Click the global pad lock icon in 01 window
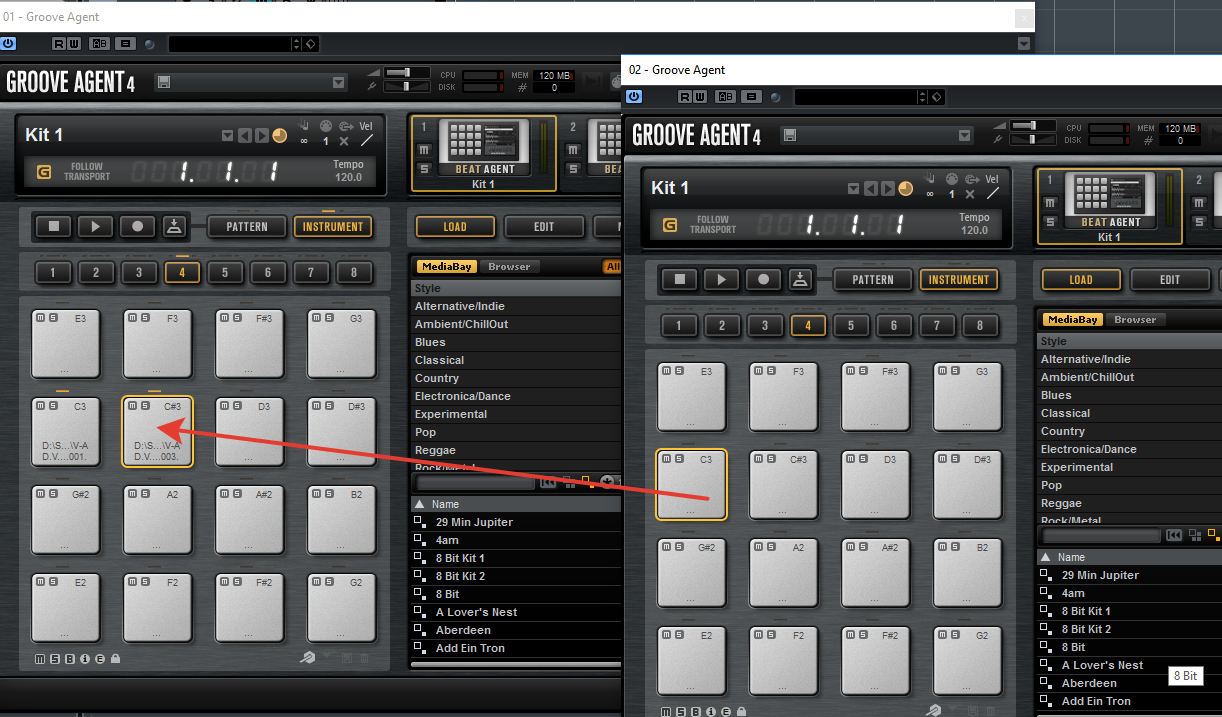 coord(115,658)
